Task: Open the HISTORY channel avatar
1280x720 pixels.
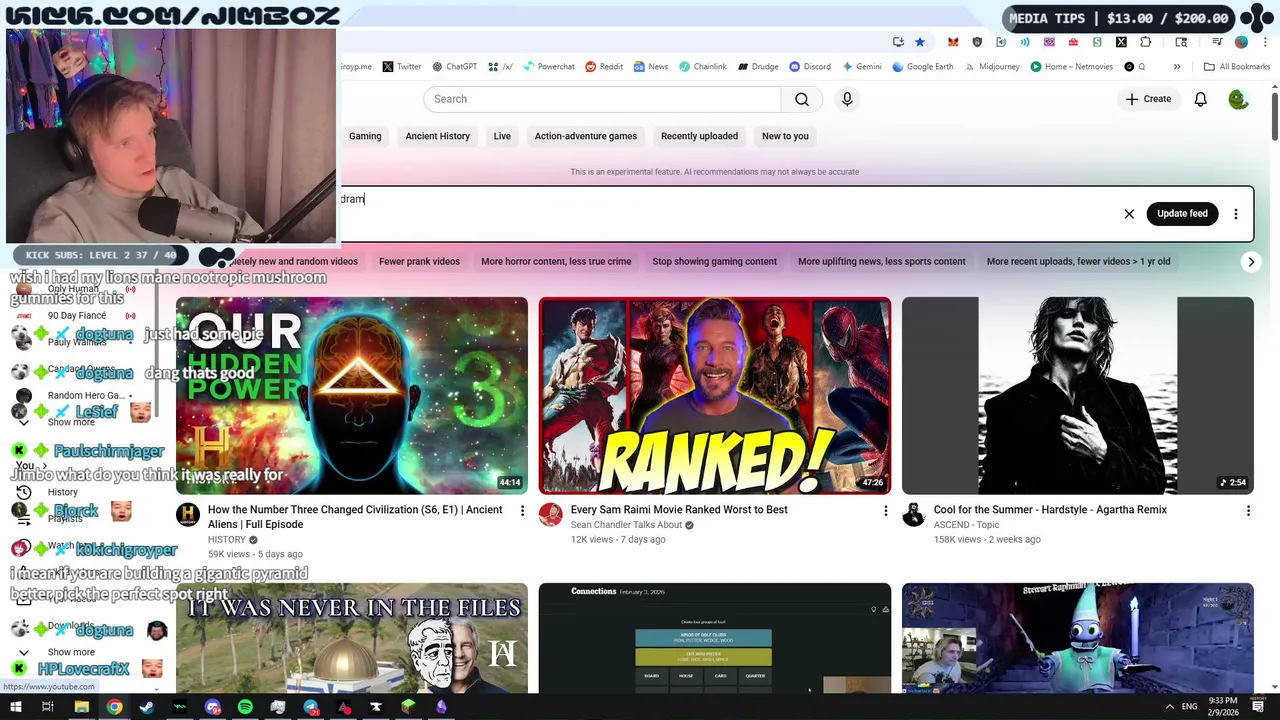Action: 188,515
